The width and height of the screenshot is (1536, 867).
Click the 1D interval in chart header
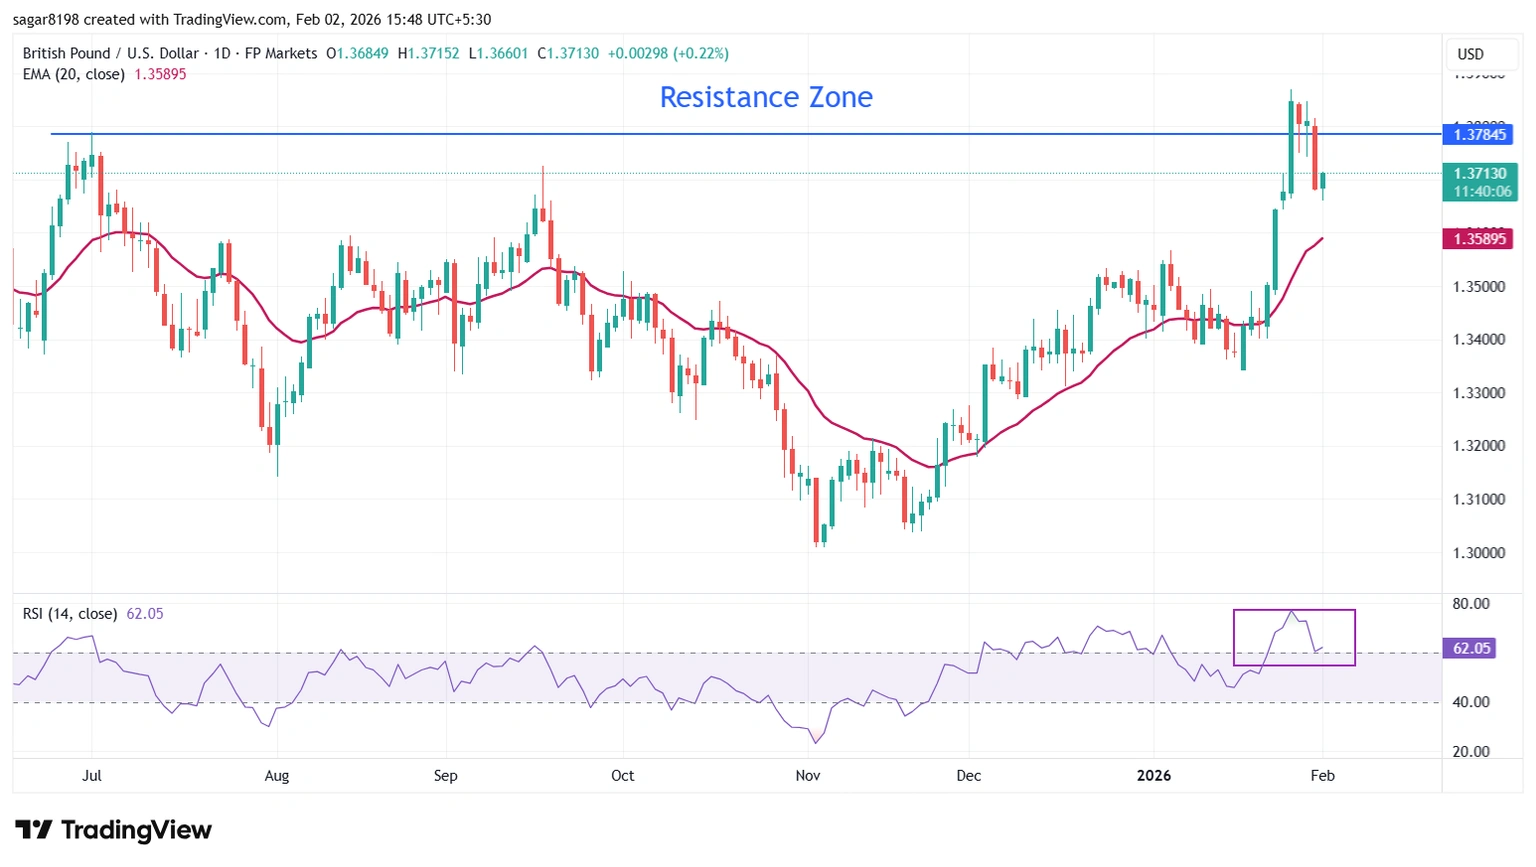point(222,54)
